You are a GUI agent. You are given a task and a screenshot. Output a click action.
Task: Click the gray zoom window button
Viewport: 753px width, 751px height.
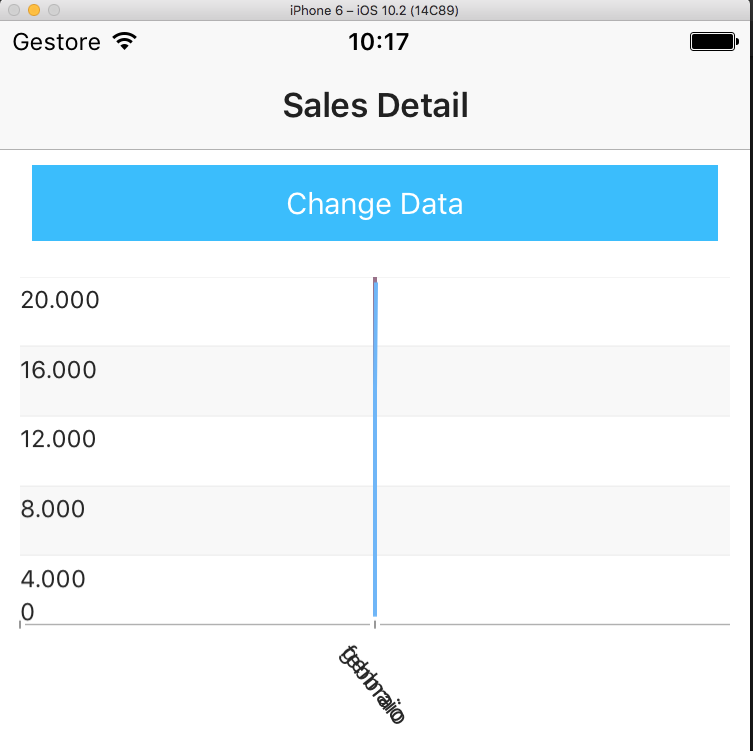(x=54, y=10)
